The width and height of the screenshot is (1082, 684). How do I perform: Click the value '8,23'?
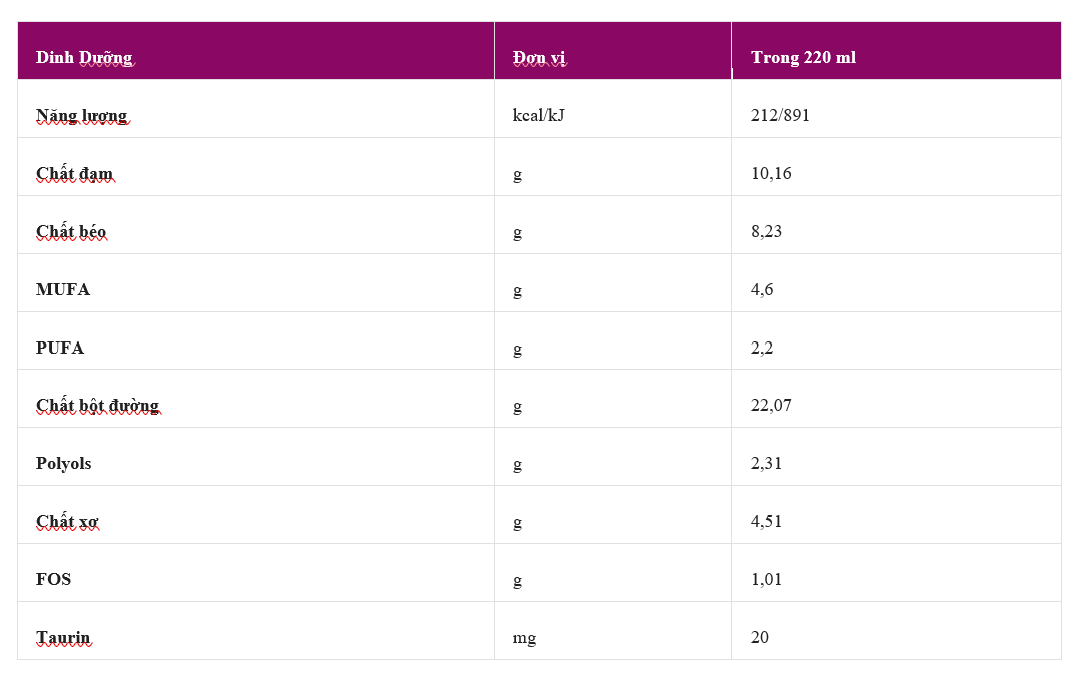click(x=766, y=231)
